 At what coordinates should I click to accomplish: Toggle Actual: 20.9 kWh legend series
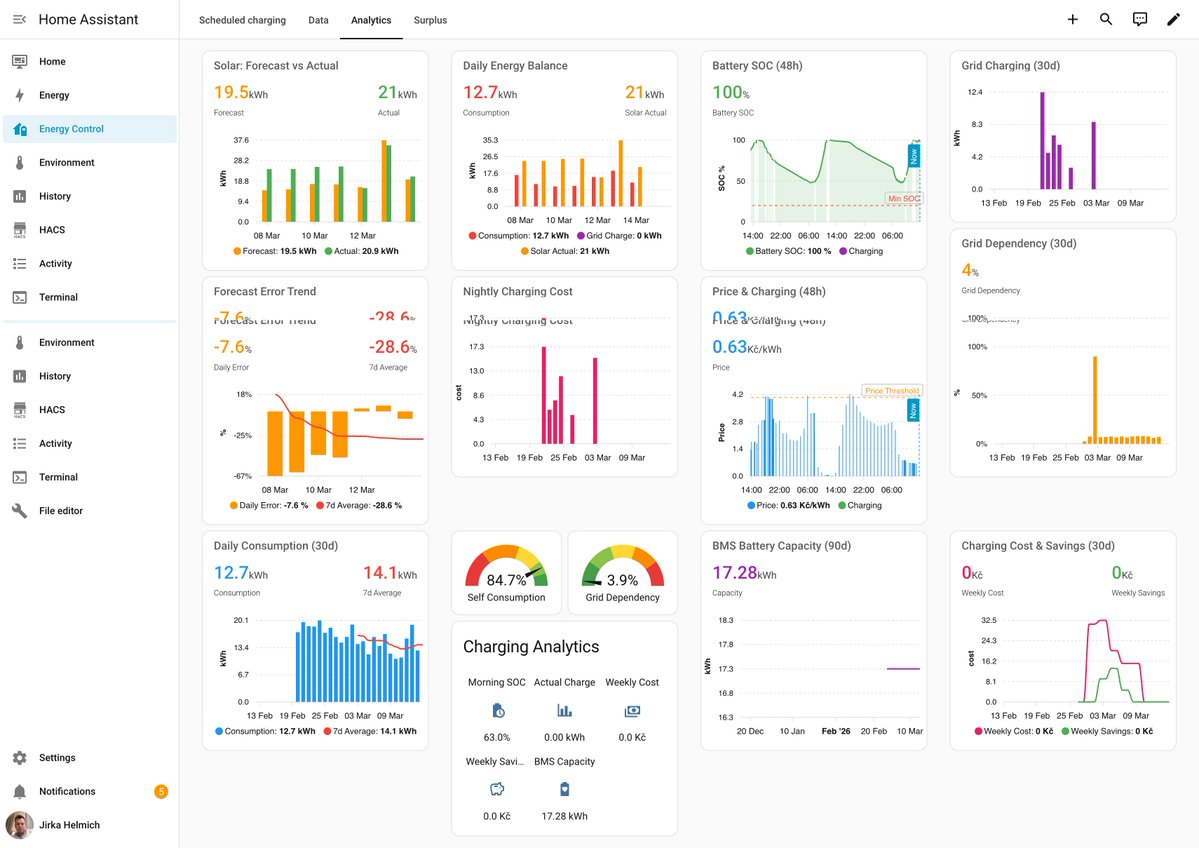pyautogui.click(x=362, y=251)
